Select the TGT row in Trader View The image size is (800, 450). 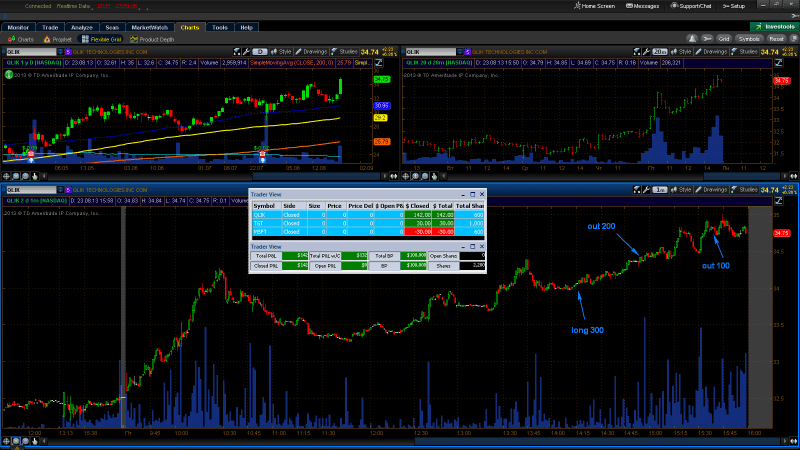(x=368, y=223)
